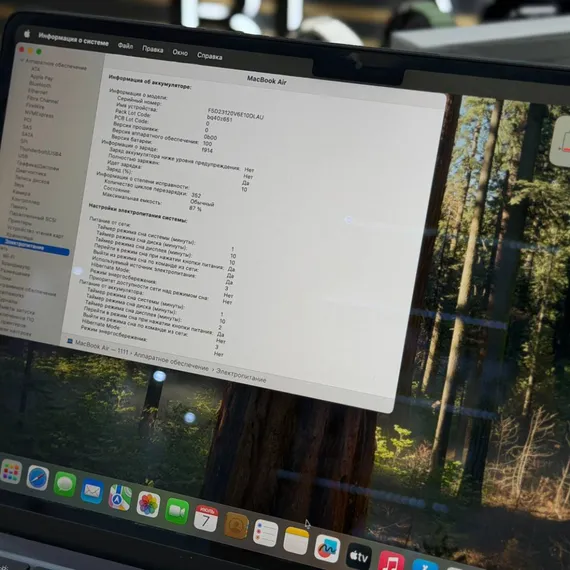Select Графика/Дисплеи in the sidebar
This screenshot has height=570, width=570.
tap(38, 165)
